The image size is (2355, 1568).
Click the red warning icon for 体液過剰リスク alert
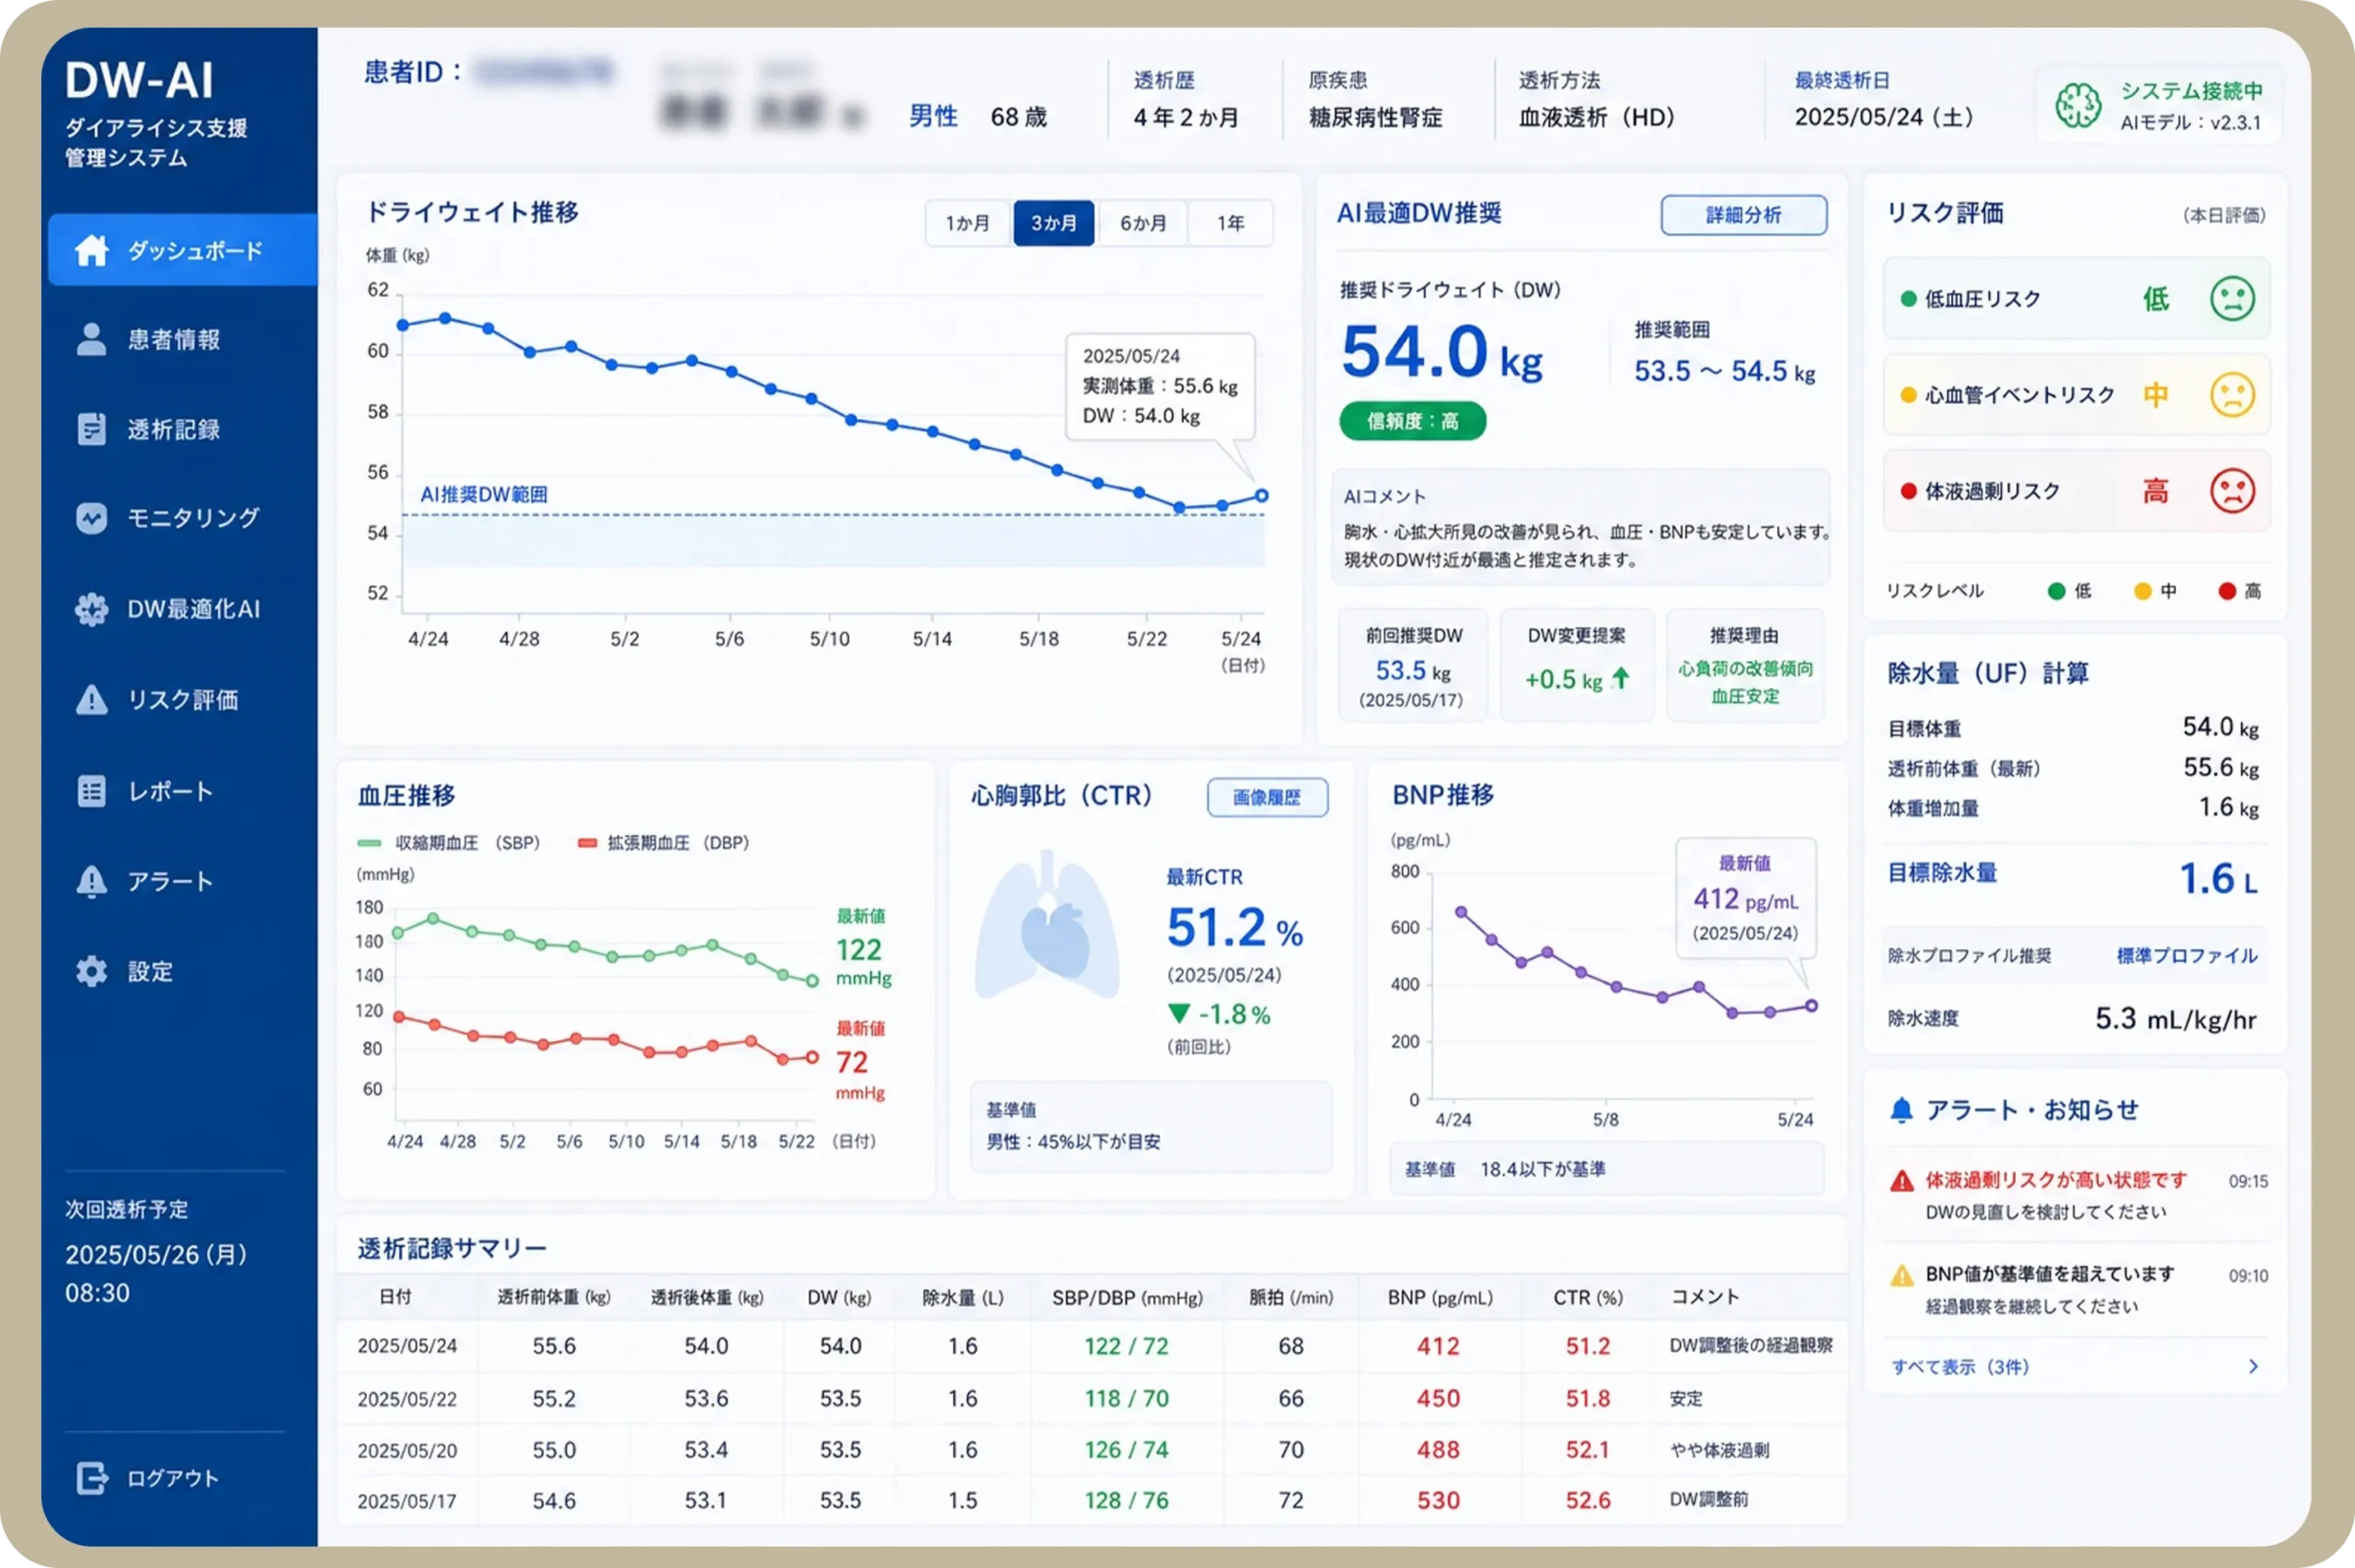[1901, 1181]
